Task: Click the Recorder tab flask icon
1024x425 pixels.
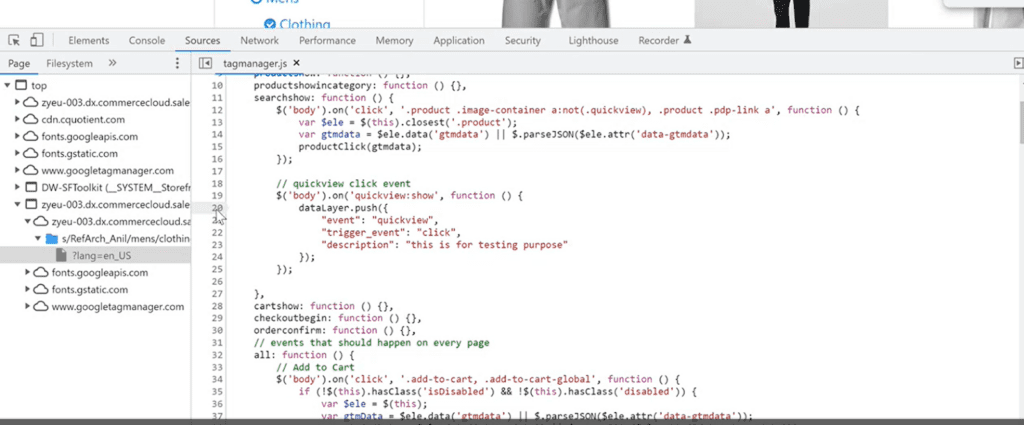Action: 686,41
